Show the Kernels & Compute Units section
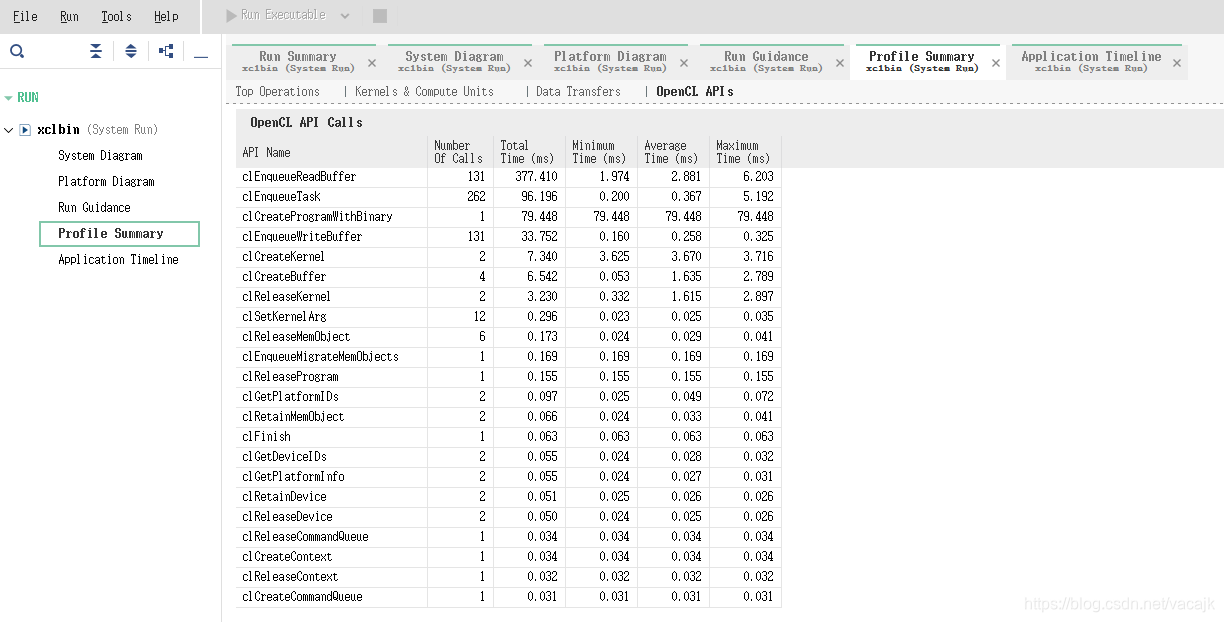The image size is (1224, 622). click(424, 91)
